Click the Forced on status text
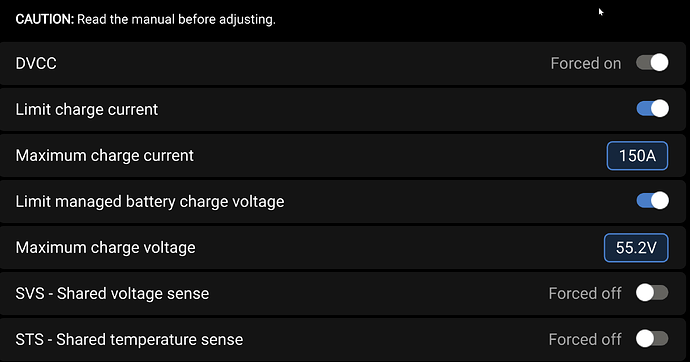Screen dimensions: 690x362 (x=586, y=63)
